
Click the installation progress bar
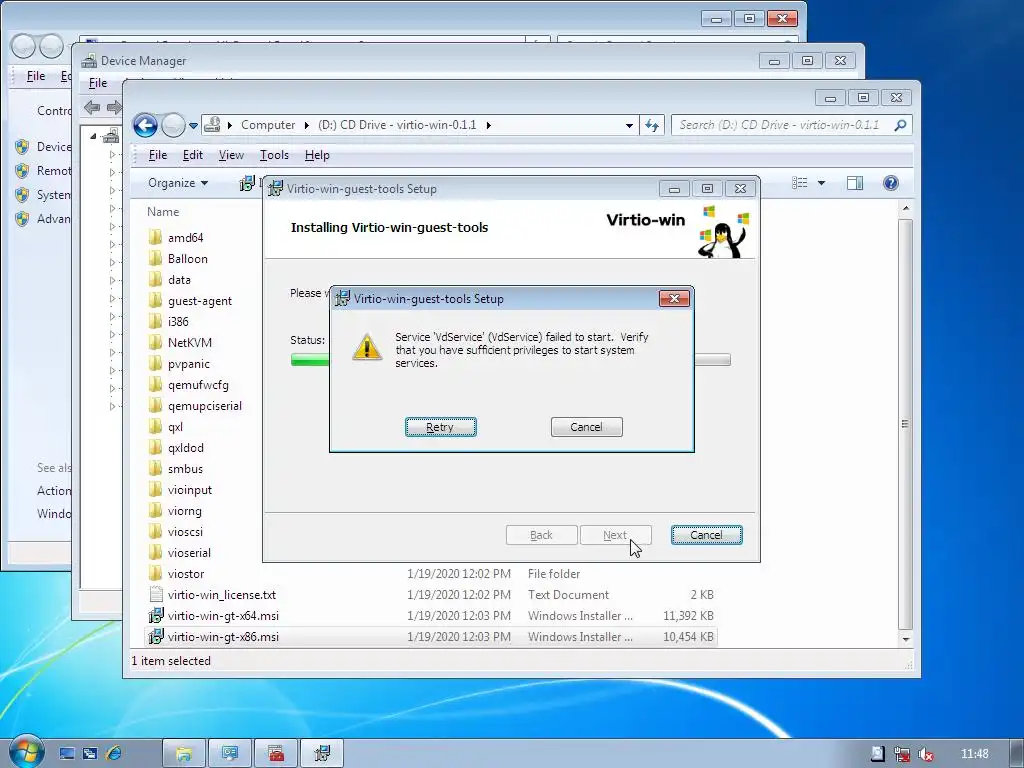point(510,360)
